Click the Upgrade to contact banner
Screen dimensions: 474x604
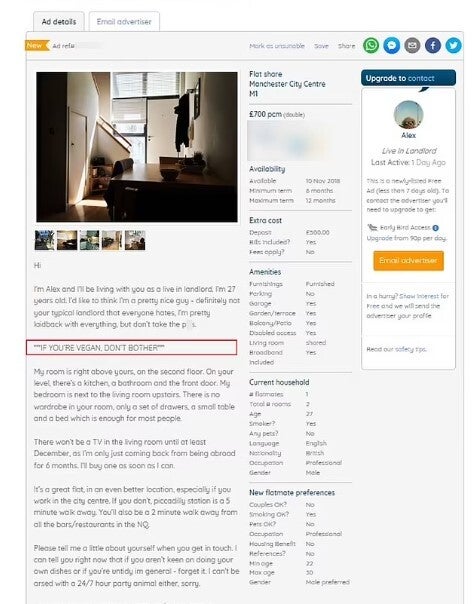(x=408, y=78)
